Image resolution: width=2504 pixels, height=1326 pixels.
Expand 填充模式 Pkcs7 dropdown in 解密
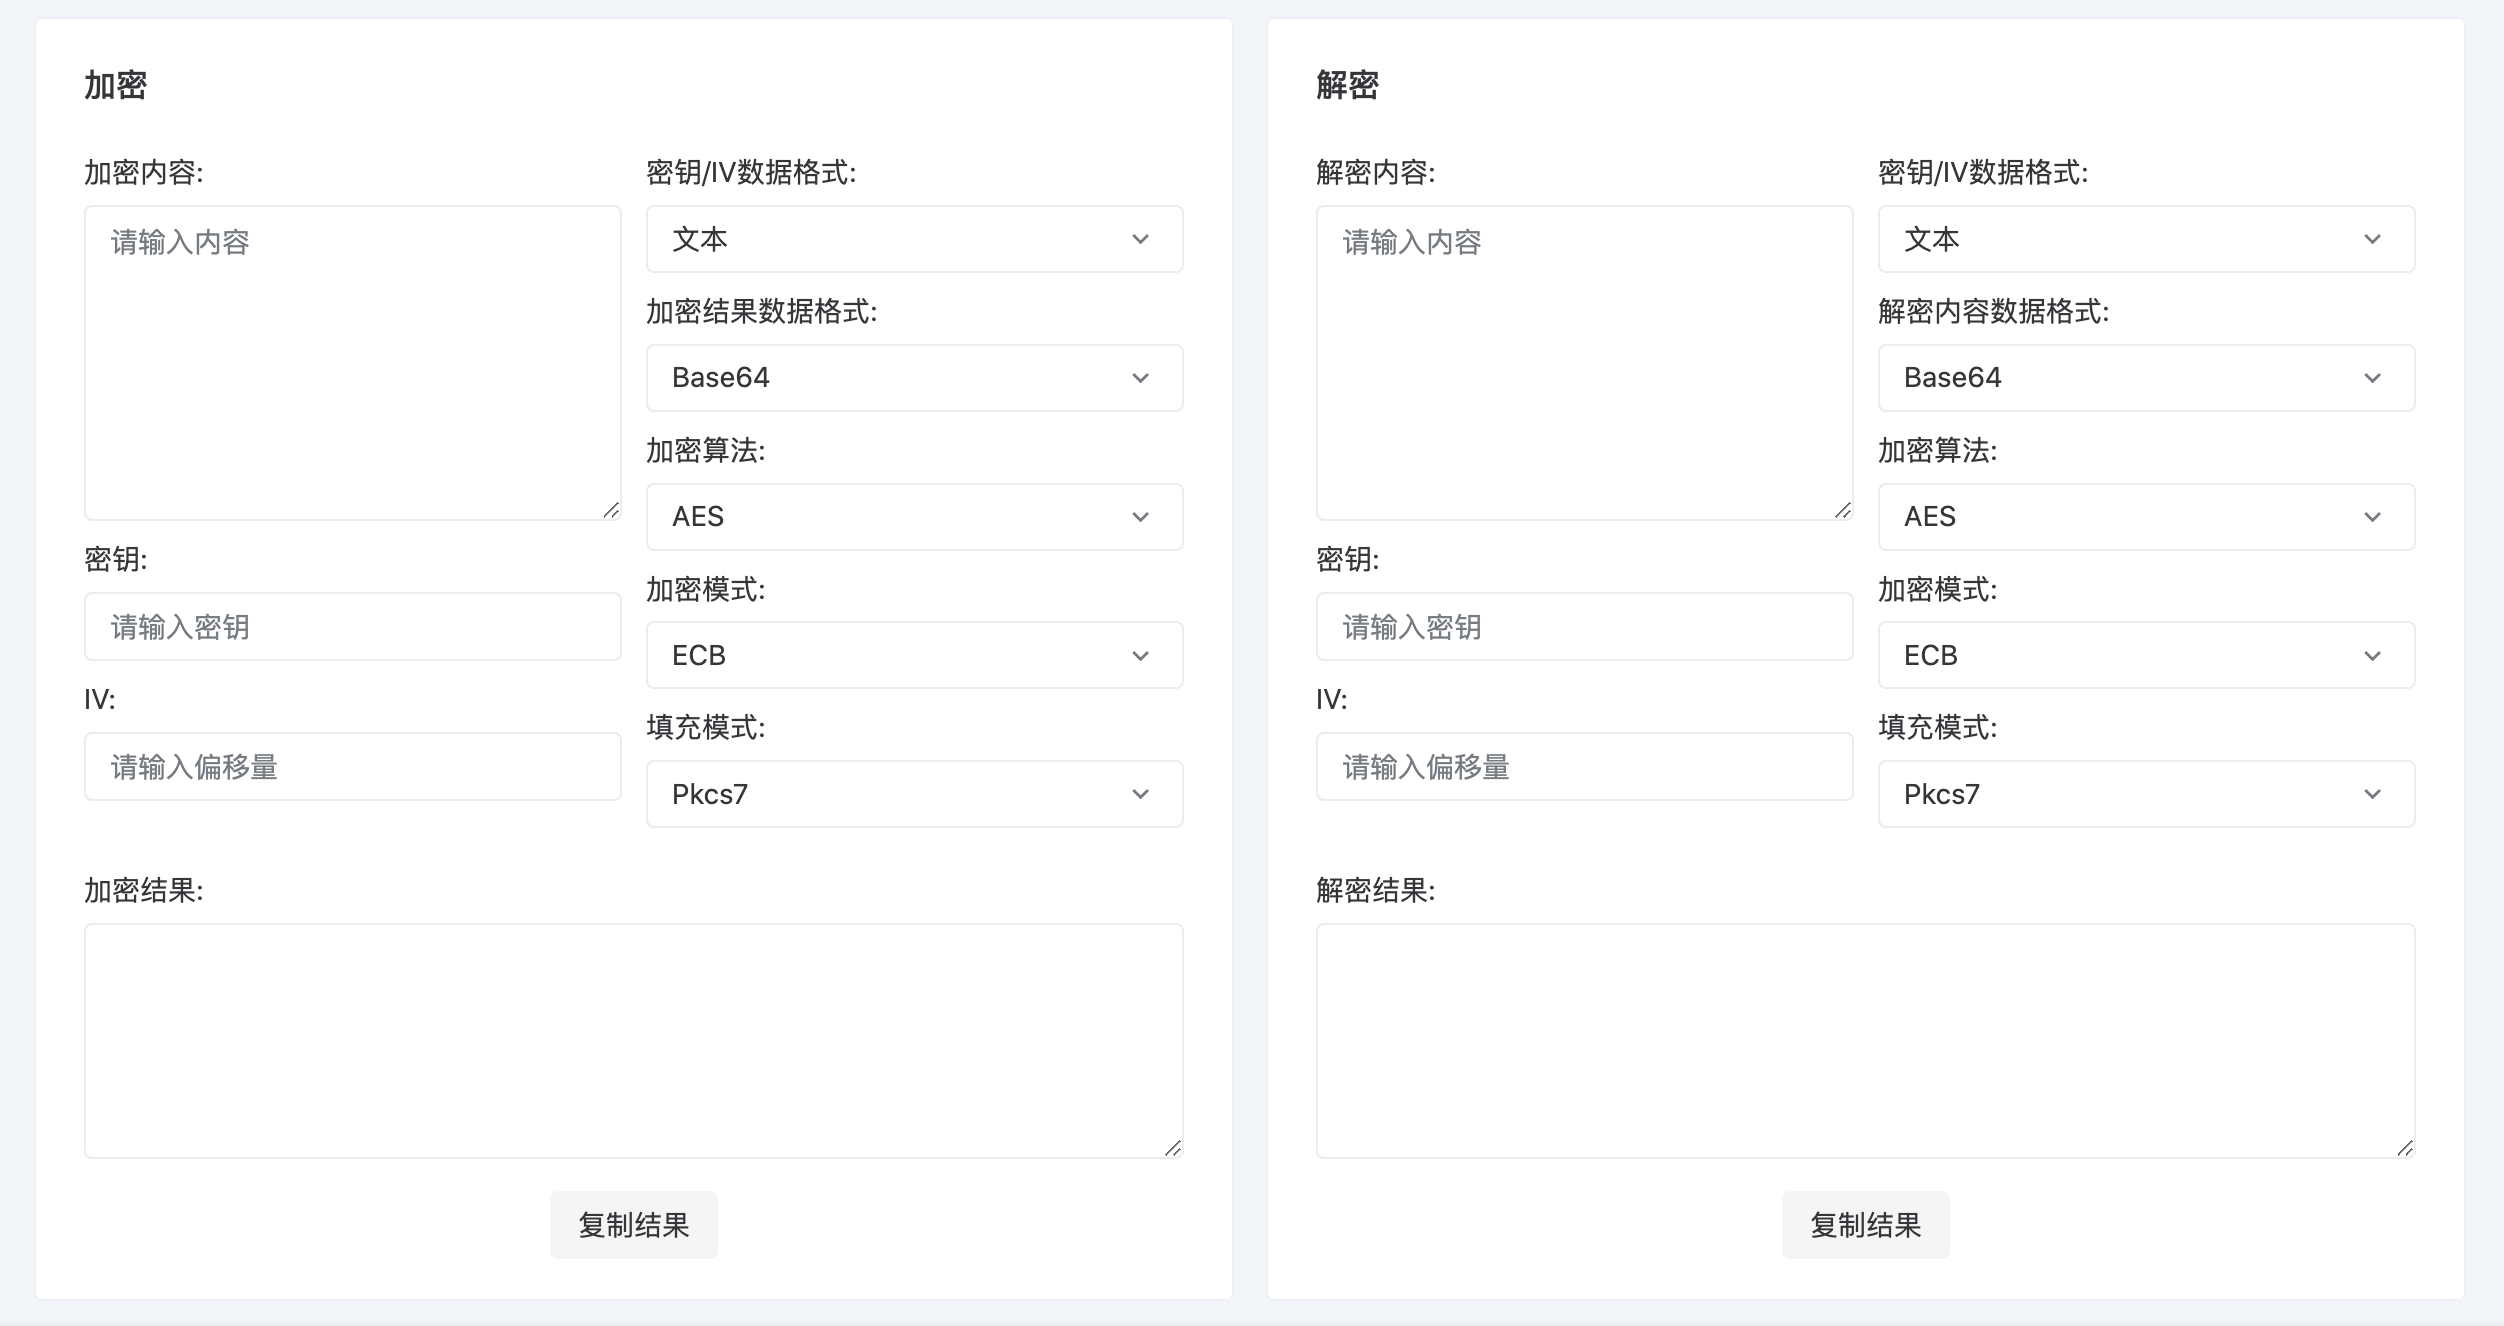click(x=2145, y=793)
